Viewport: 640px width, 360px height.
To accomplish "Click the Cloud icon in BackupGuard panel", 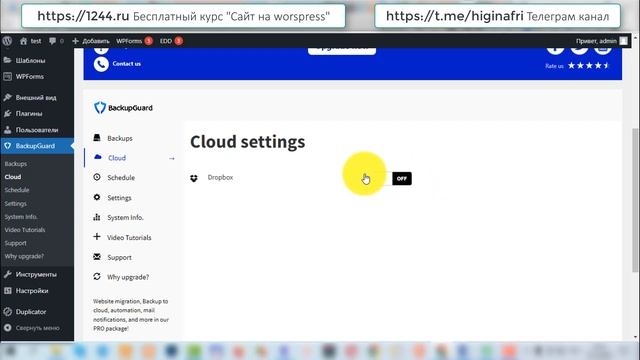I will click(98, 157).
